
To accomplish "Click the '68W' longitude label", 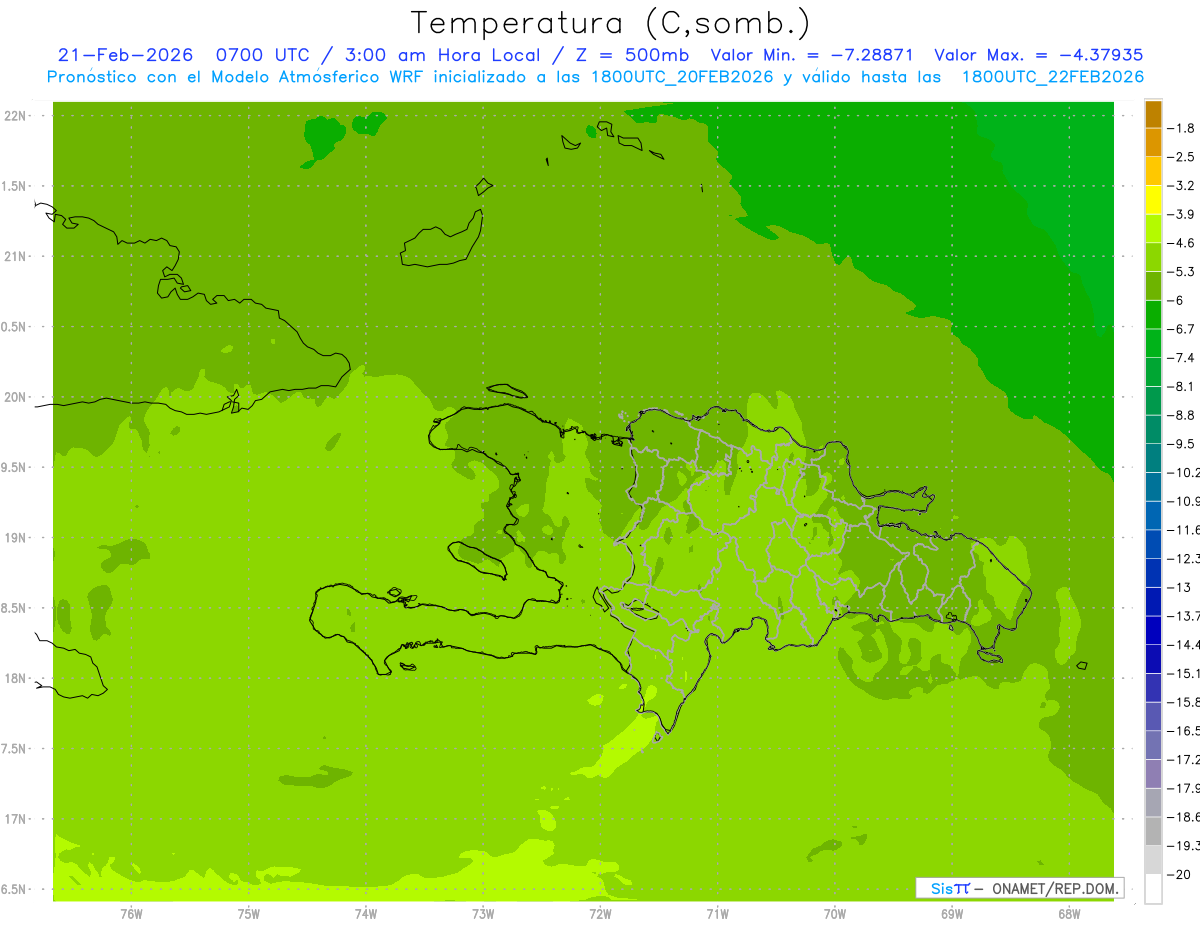I will pos(1069,913).
